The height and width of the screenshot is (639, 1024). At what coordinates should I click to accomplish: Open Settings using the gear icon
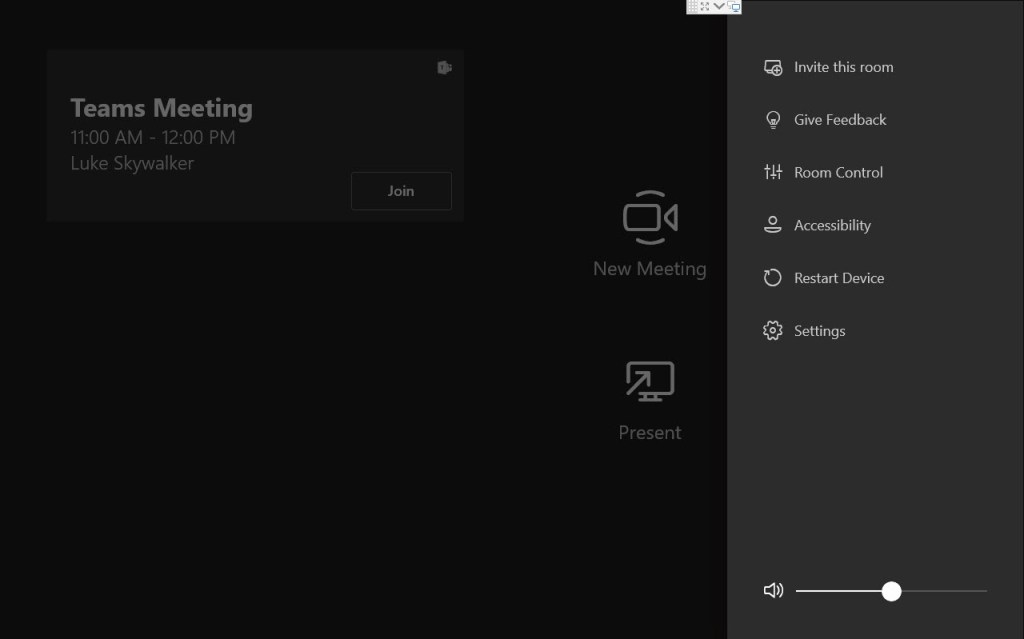click(772, 330)
